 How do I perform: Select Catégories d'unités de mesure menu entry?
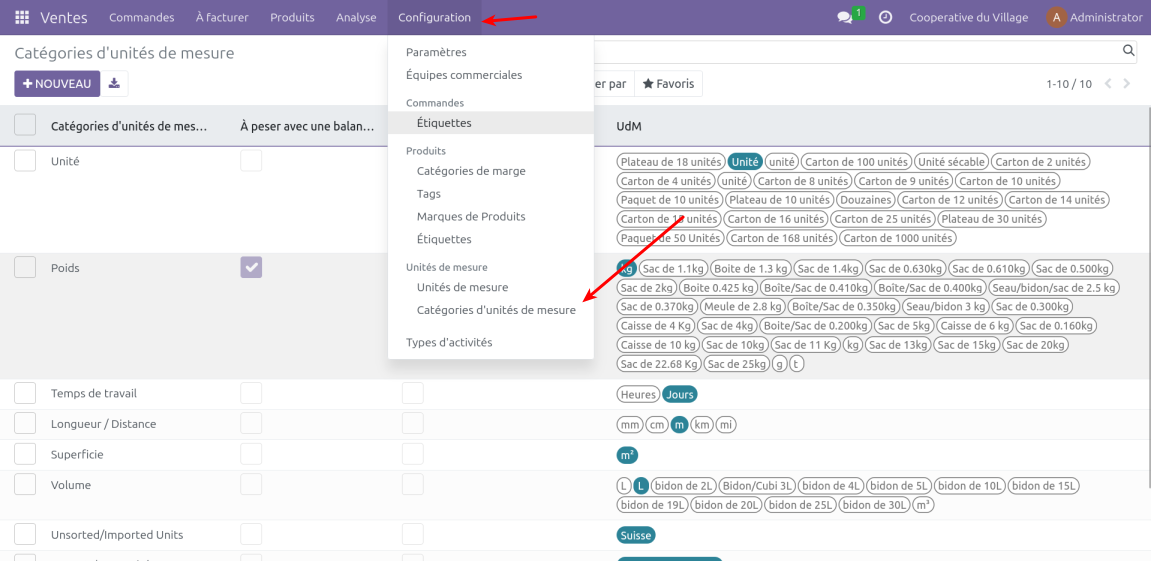tap(496, 310)
